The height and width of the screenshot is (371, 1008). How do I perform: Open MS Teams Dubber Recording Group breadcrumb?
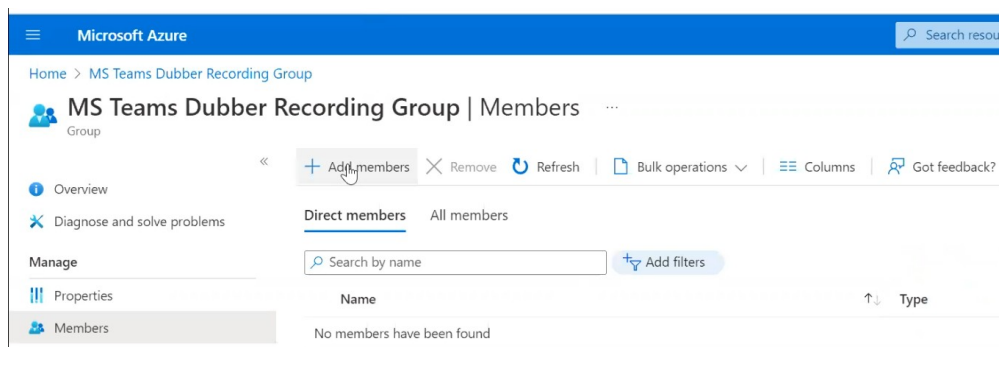pos(201,74)
